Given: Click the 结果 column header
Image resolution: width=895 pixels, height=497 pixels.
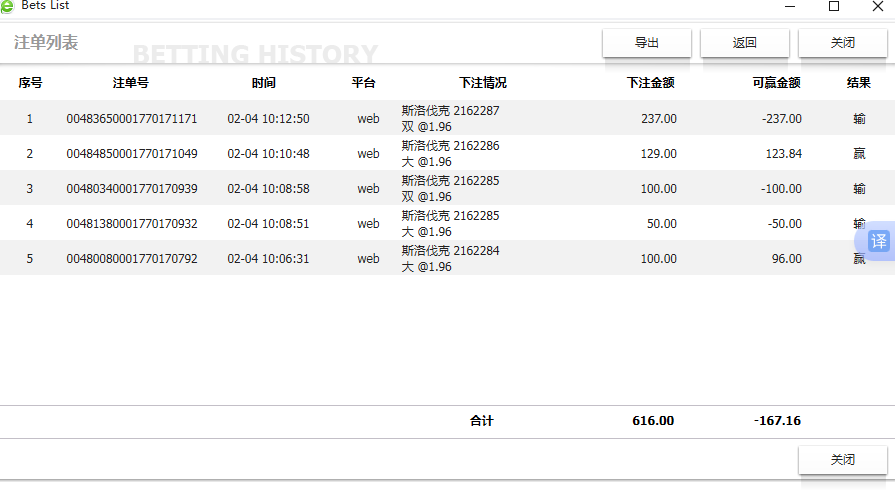Looking at the screenshot, I should click(x=858, y=83).
